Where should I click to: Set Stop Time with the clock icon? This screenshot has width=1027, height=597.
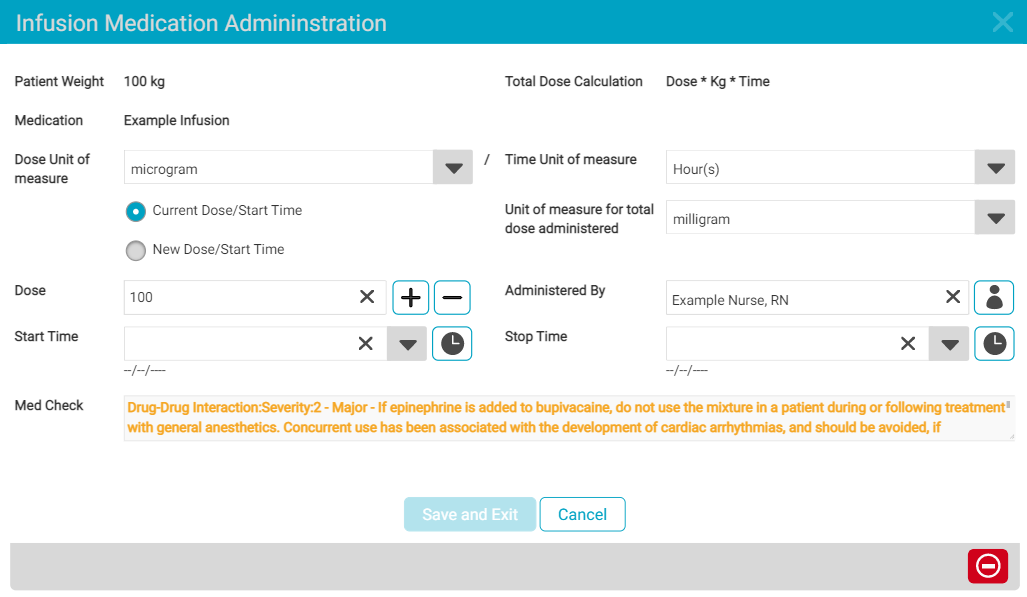click(x=994, y=343)
